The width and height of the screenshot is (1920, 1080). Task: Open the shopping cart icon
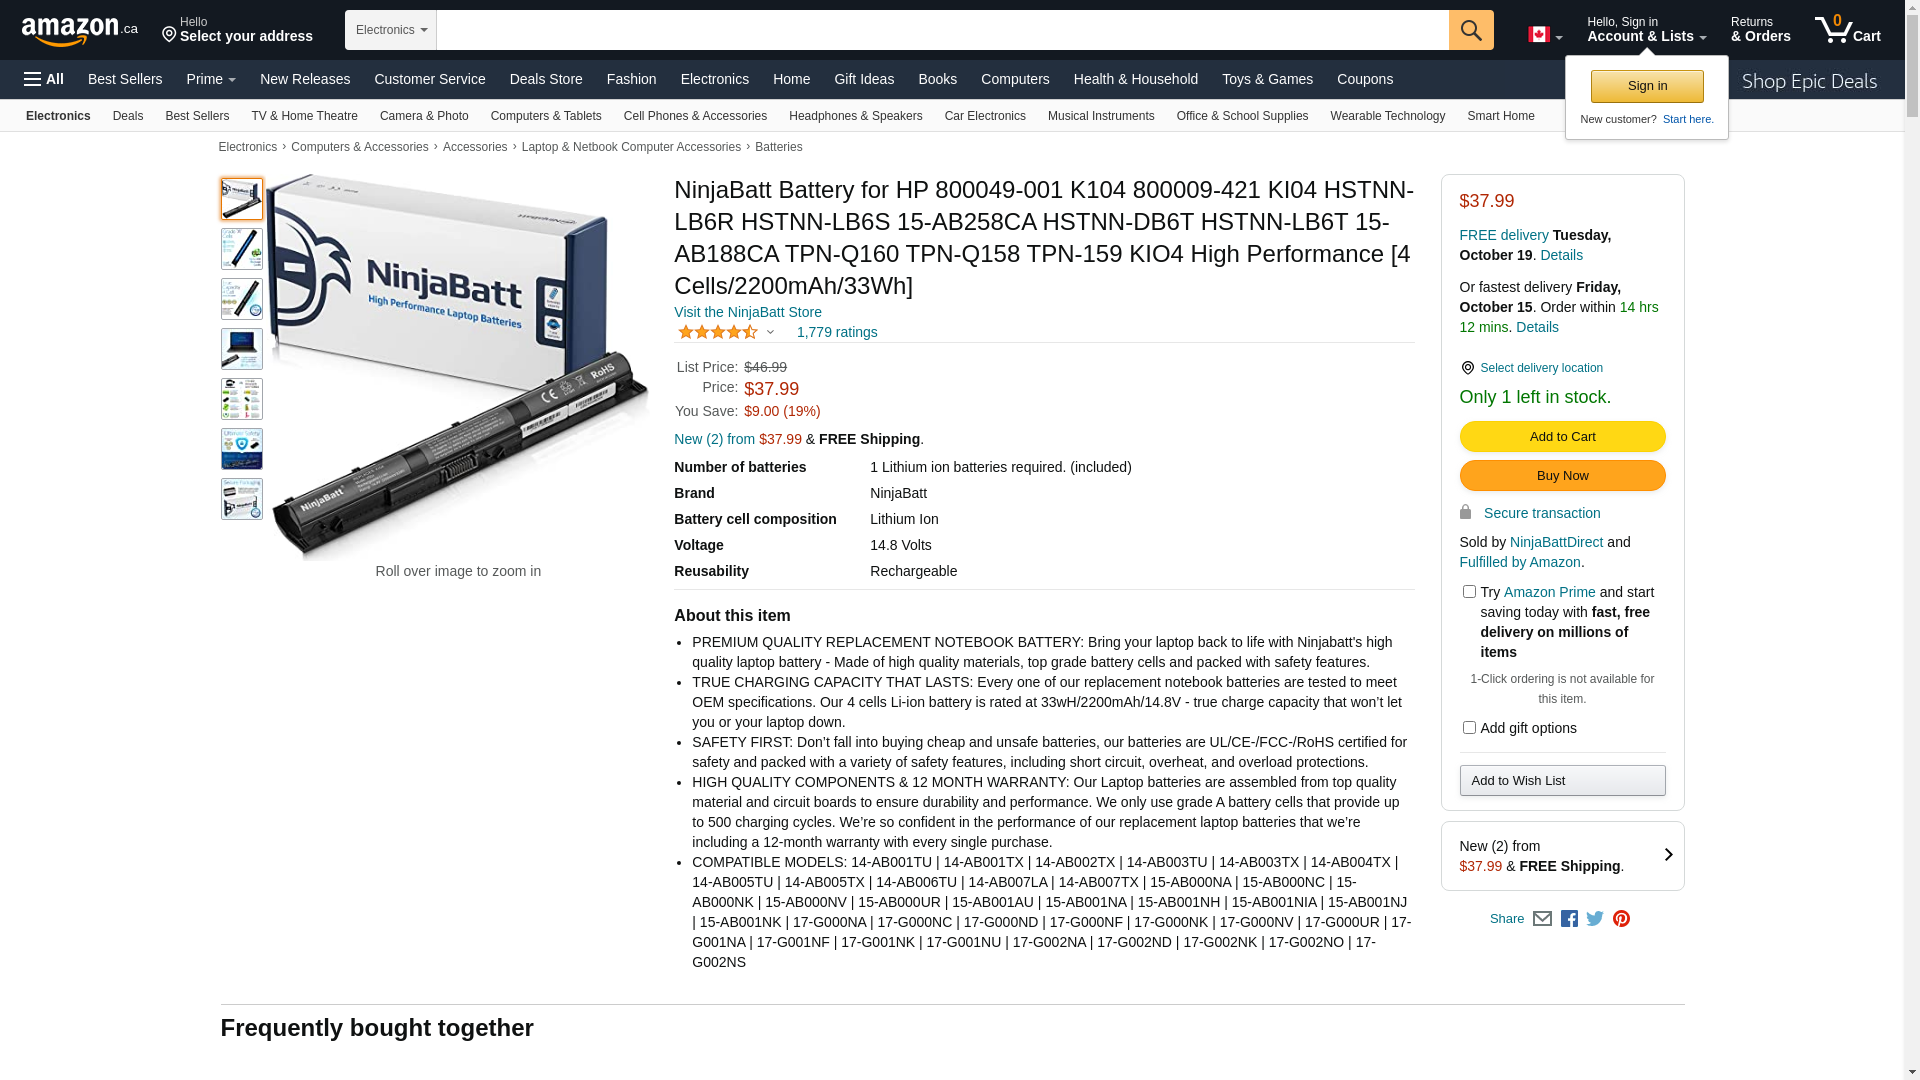[x=1847, y=30]
